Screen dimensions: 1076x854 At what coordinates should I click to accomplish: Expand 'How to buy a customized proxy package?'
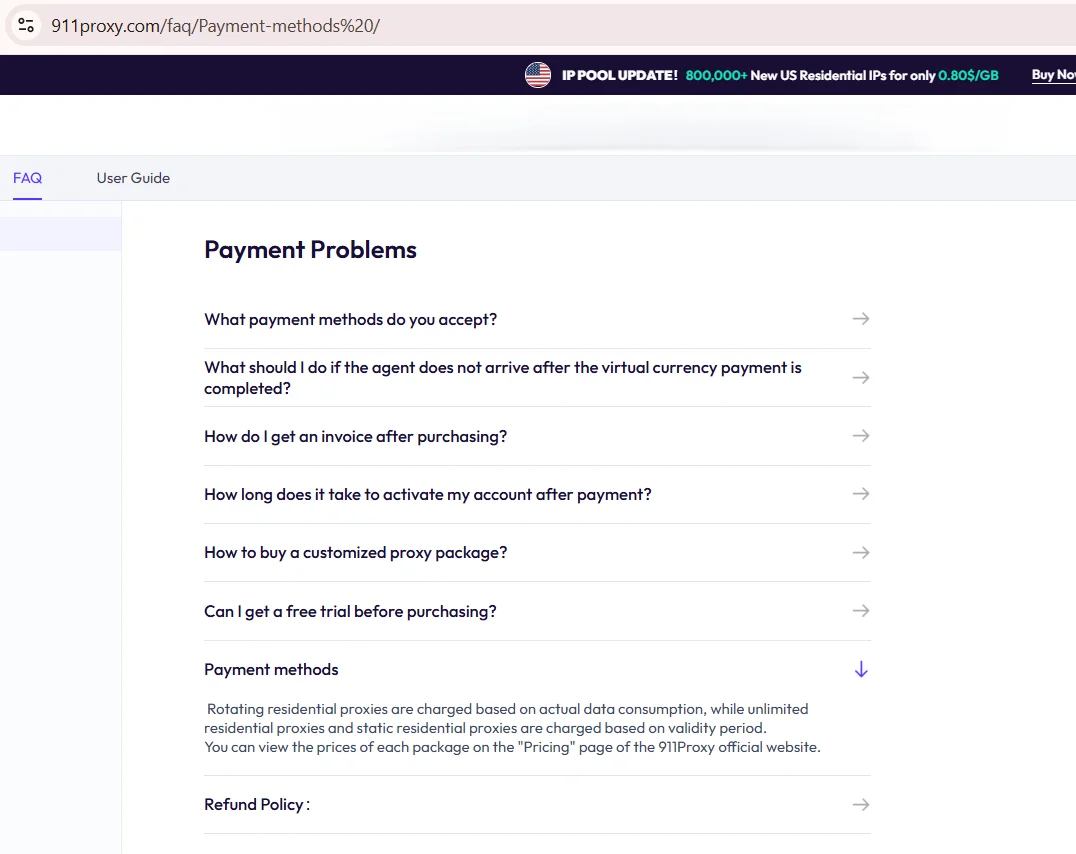pyautogui.click(x=355, y=553)
